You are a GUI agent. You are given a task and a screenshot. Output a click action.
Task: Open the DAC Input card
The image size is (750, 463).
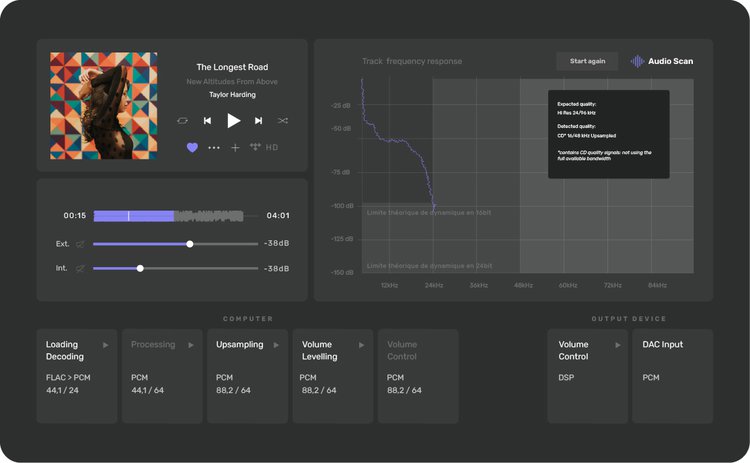672,375
